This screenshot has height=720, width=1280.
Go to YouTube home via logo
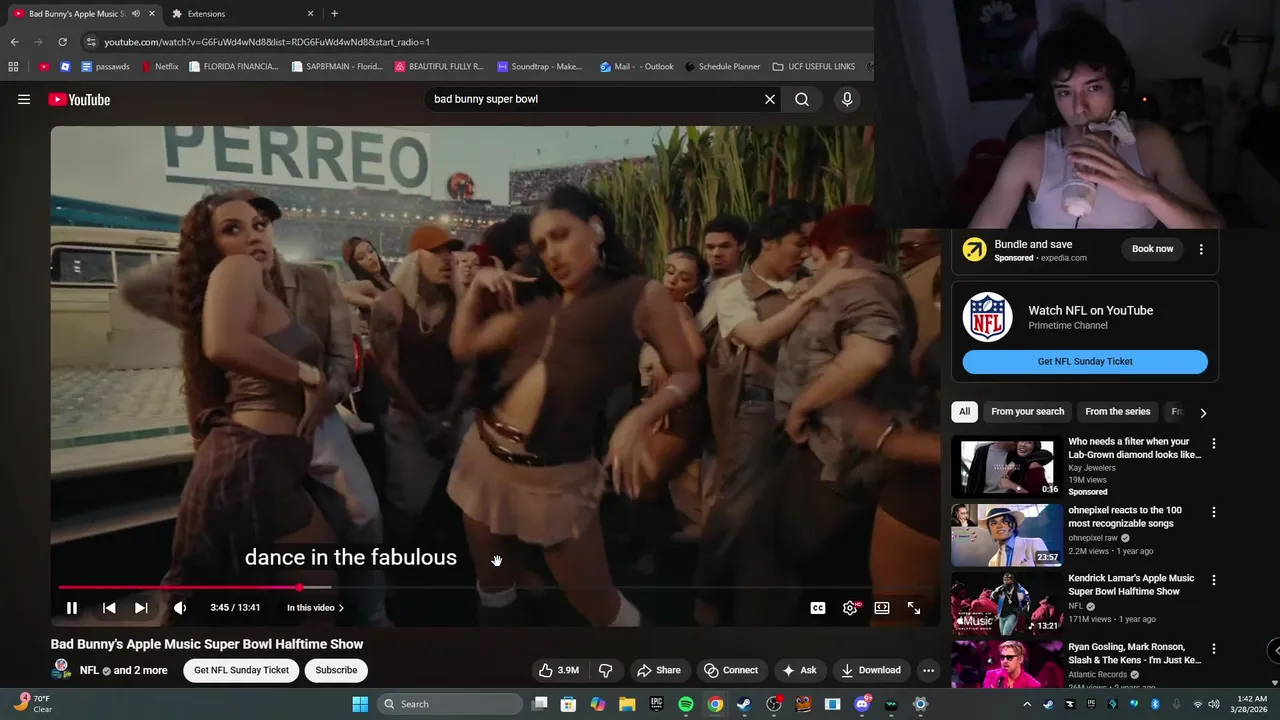click(79, 99)
